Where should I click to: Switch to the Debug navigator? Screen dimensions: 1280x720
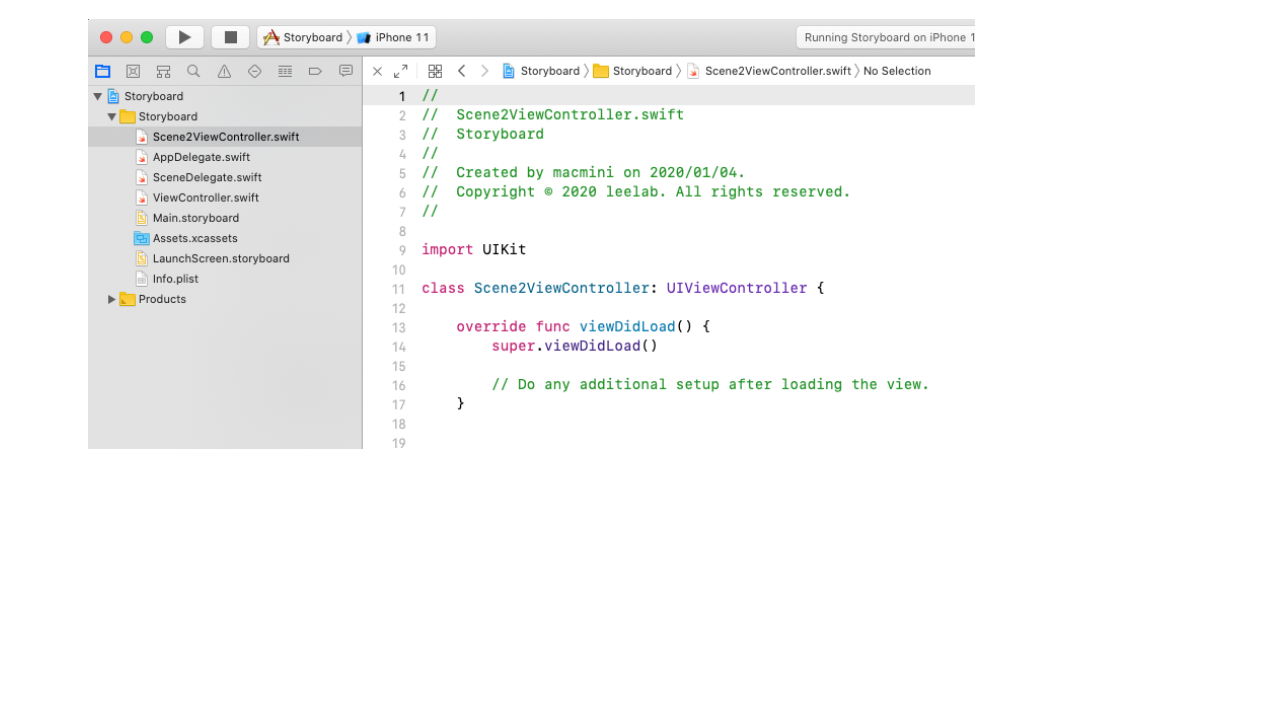(285, 71)
